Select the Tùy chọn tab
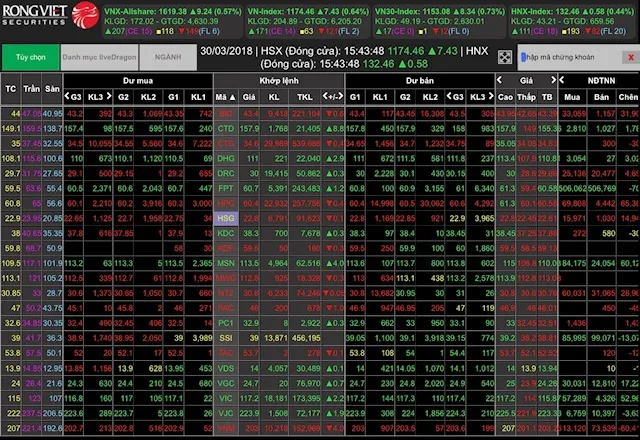Viewport: 640px width, 440px height. point(28,57)
